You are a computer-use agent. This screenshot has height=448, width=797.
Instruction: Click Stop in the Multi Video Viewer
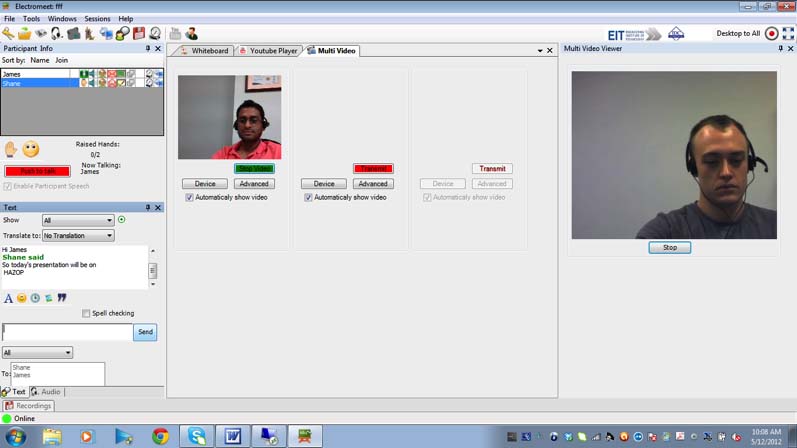tap(669, 248)
